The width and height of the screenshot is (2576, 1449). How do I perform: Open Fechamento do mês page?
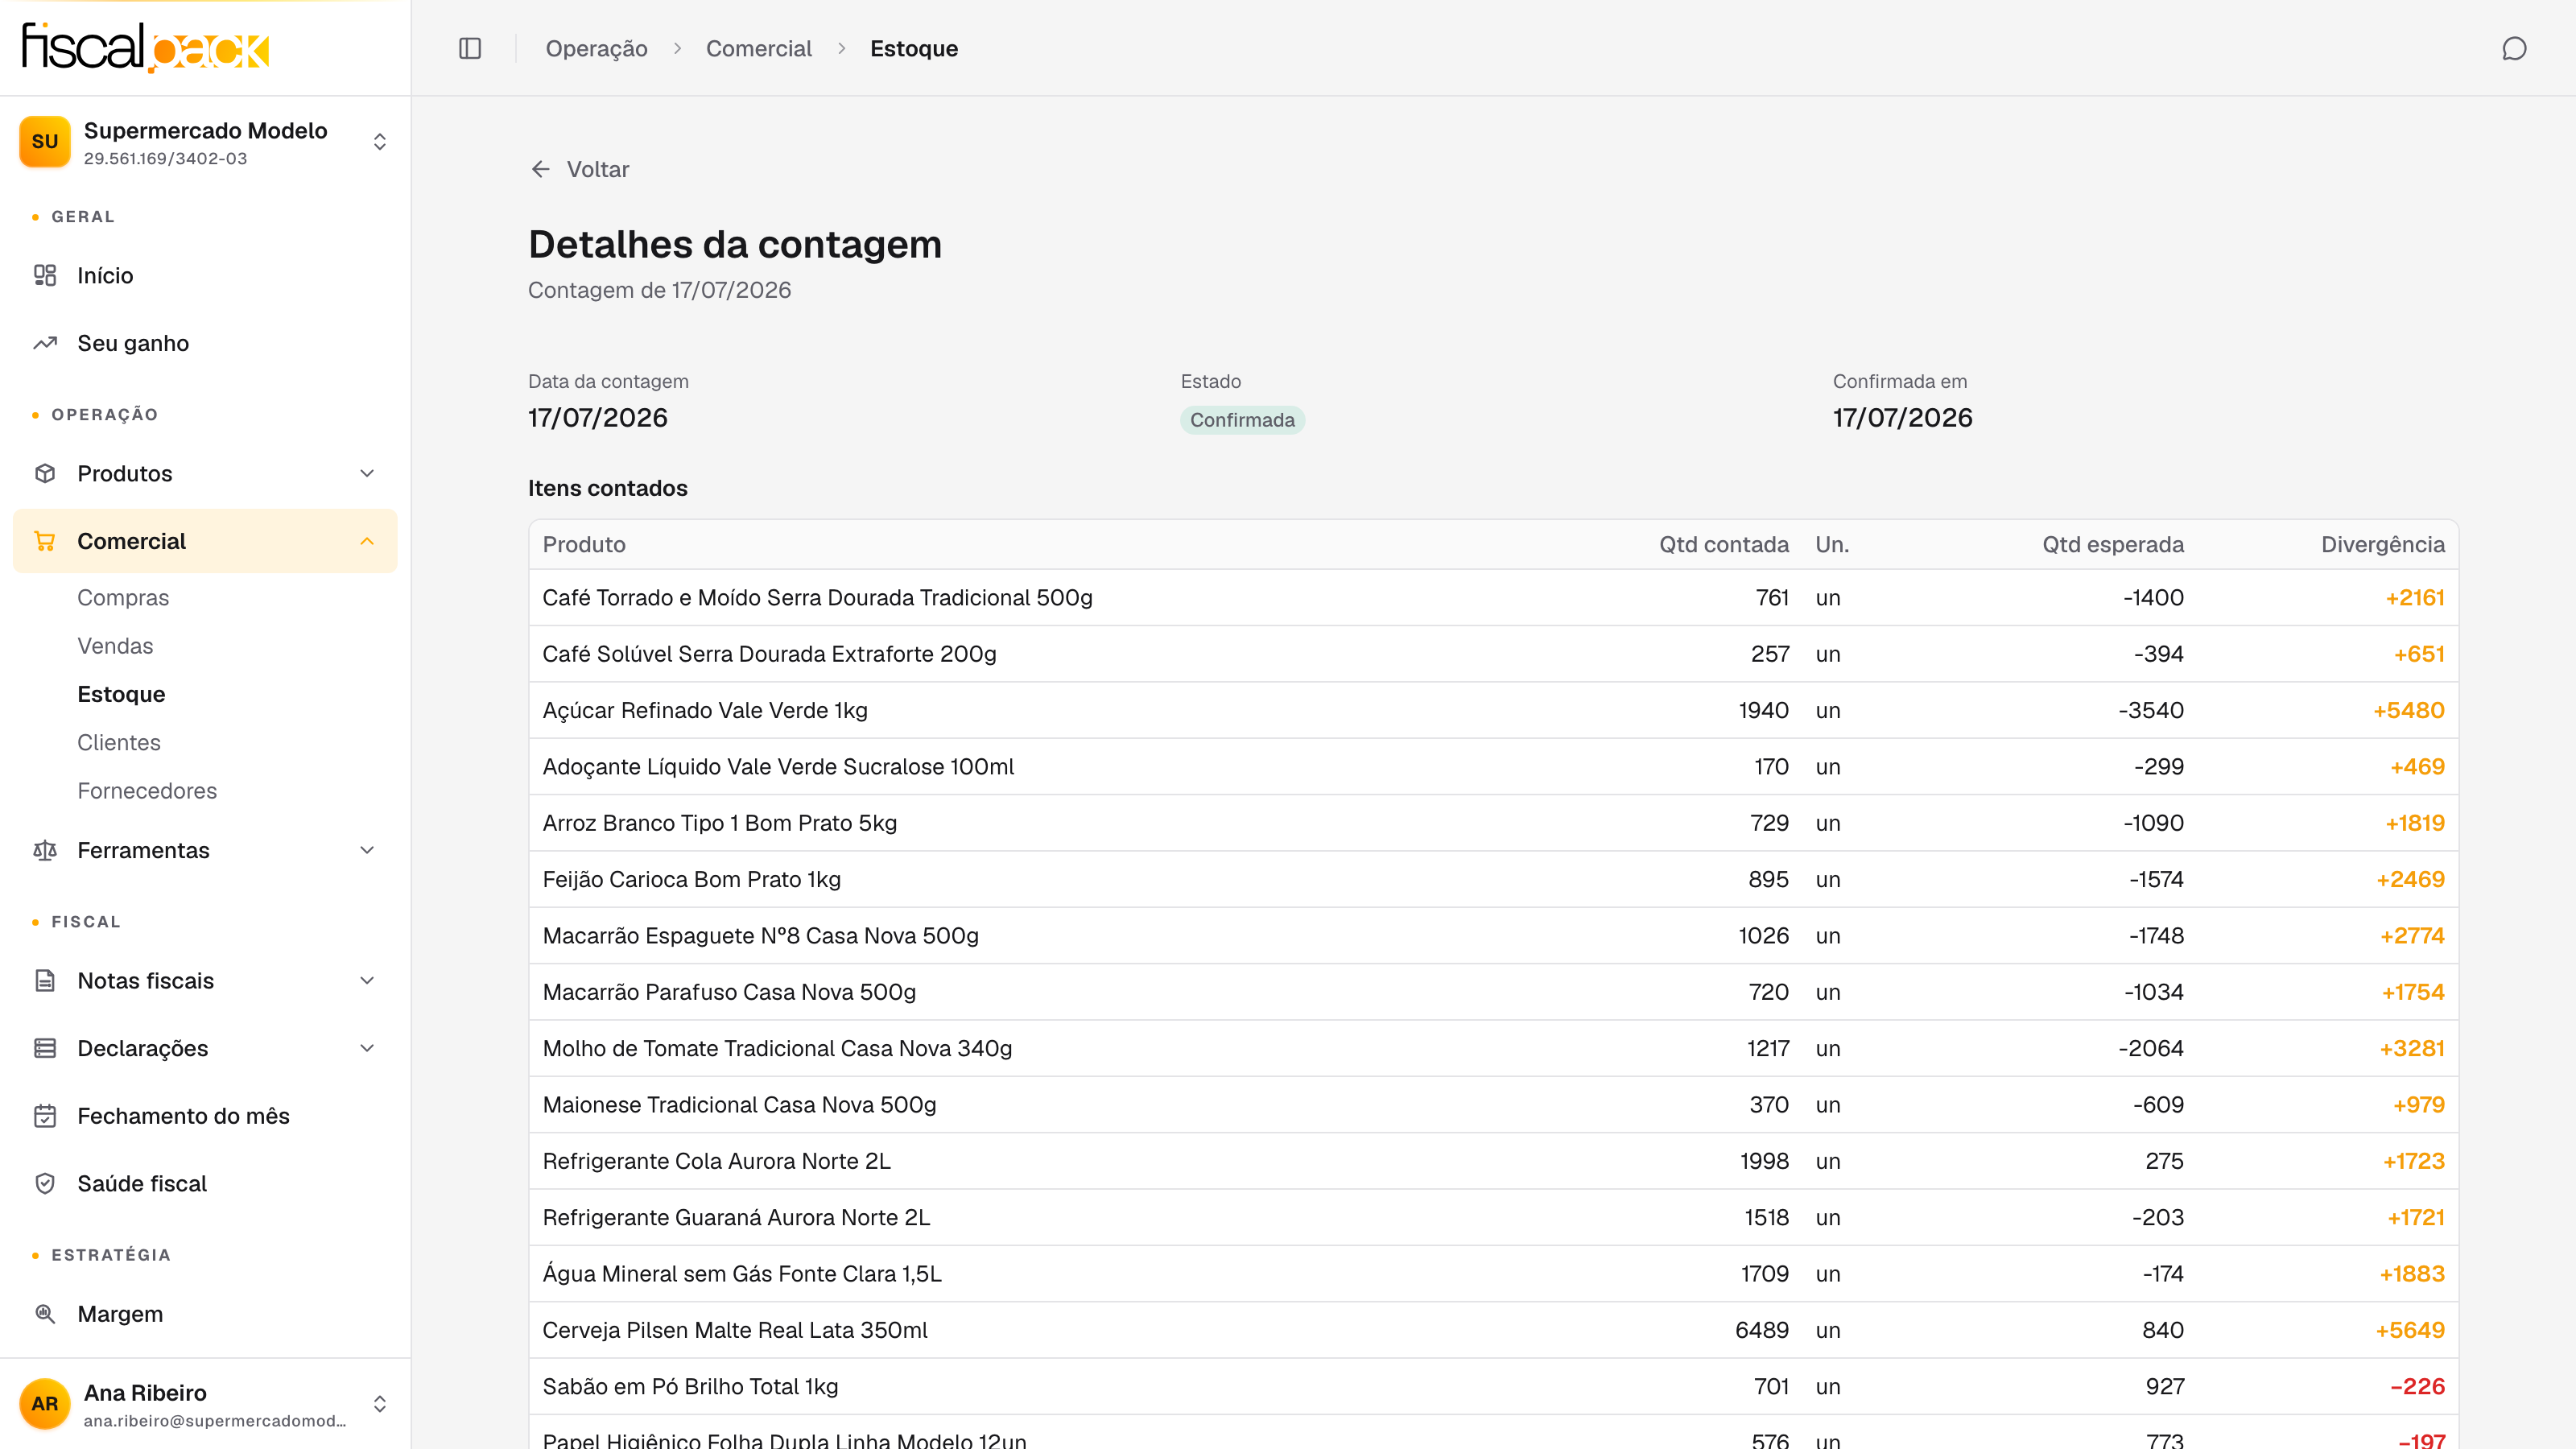(x=205, y=1116)
